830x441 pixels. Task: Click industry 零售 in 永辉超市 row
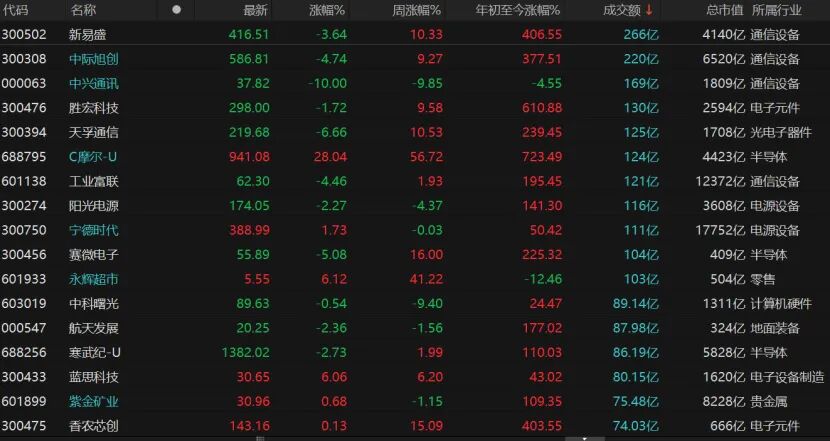pos(763,279)
